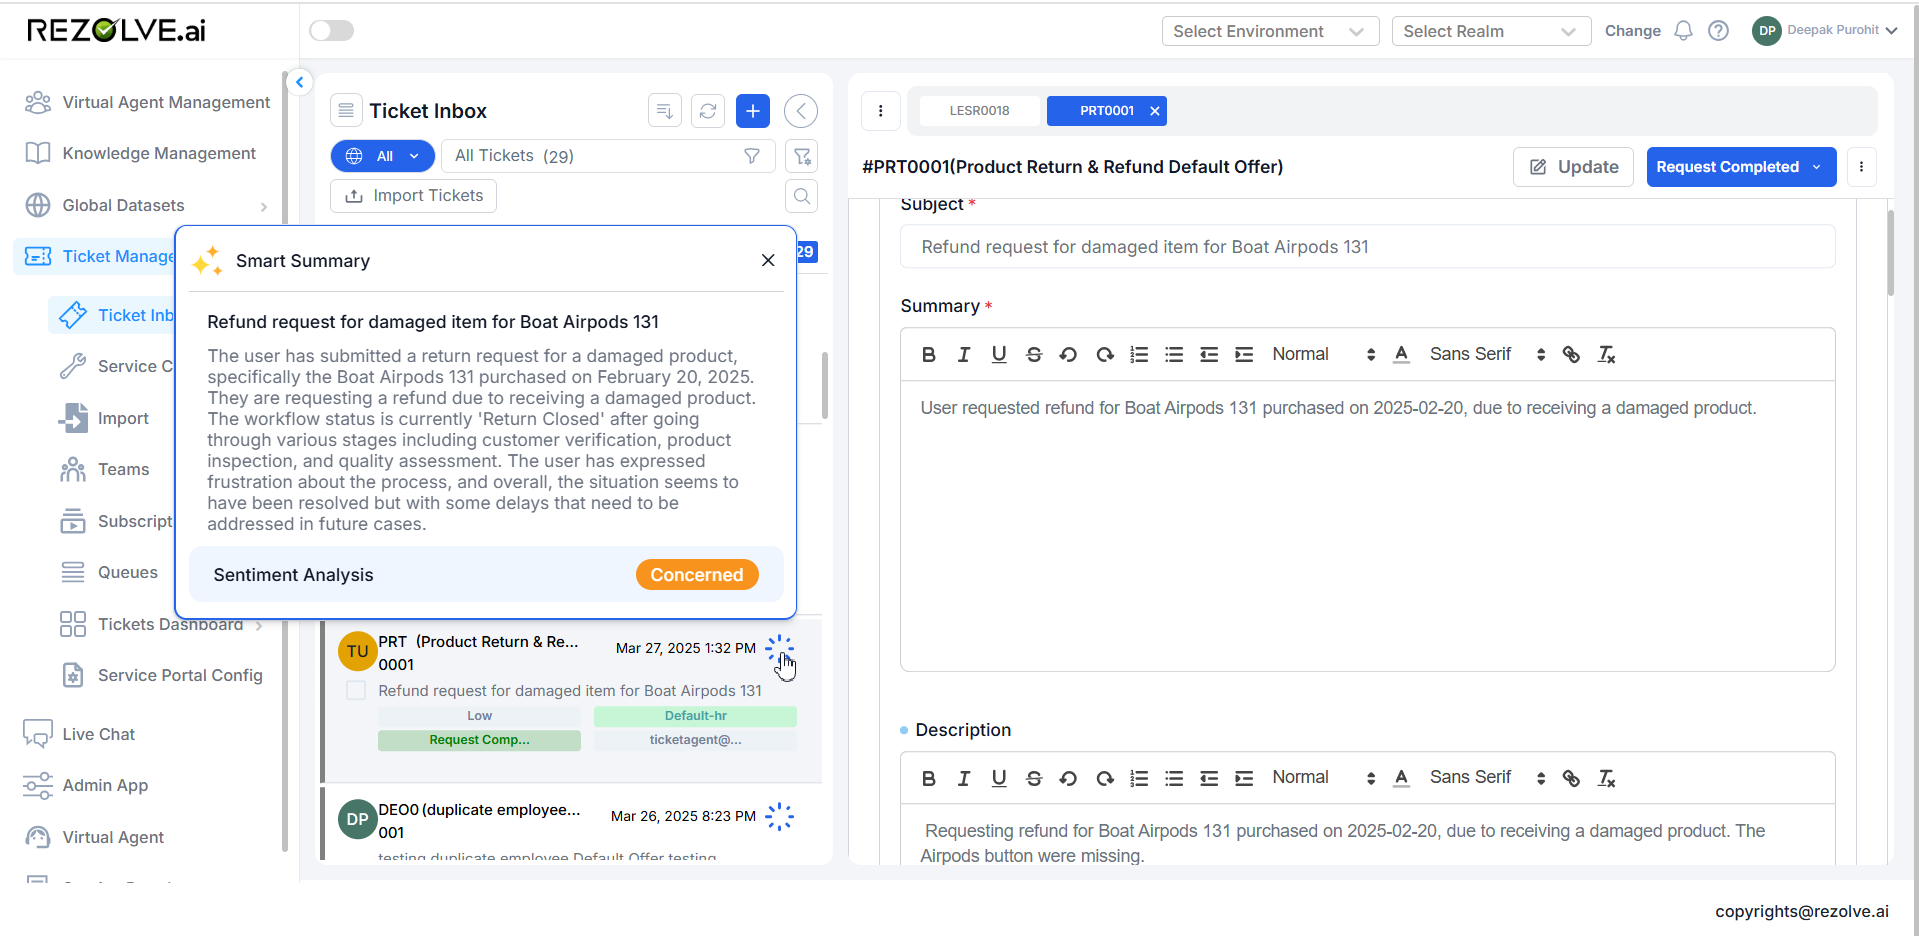Open the Select Environment dropdown
Screen dimensions: 1919x936
[x=1270, y=31]
